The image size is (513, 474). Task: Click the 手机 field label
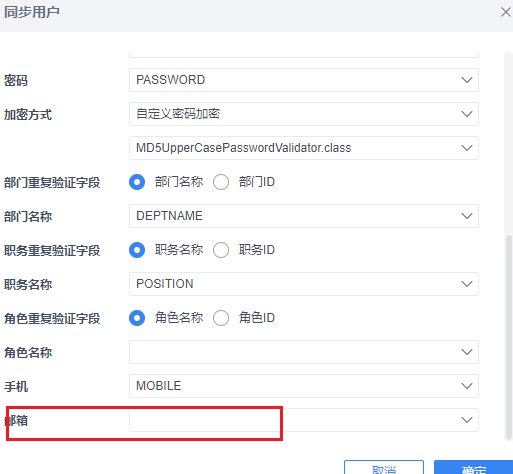[x=16, y=387]
